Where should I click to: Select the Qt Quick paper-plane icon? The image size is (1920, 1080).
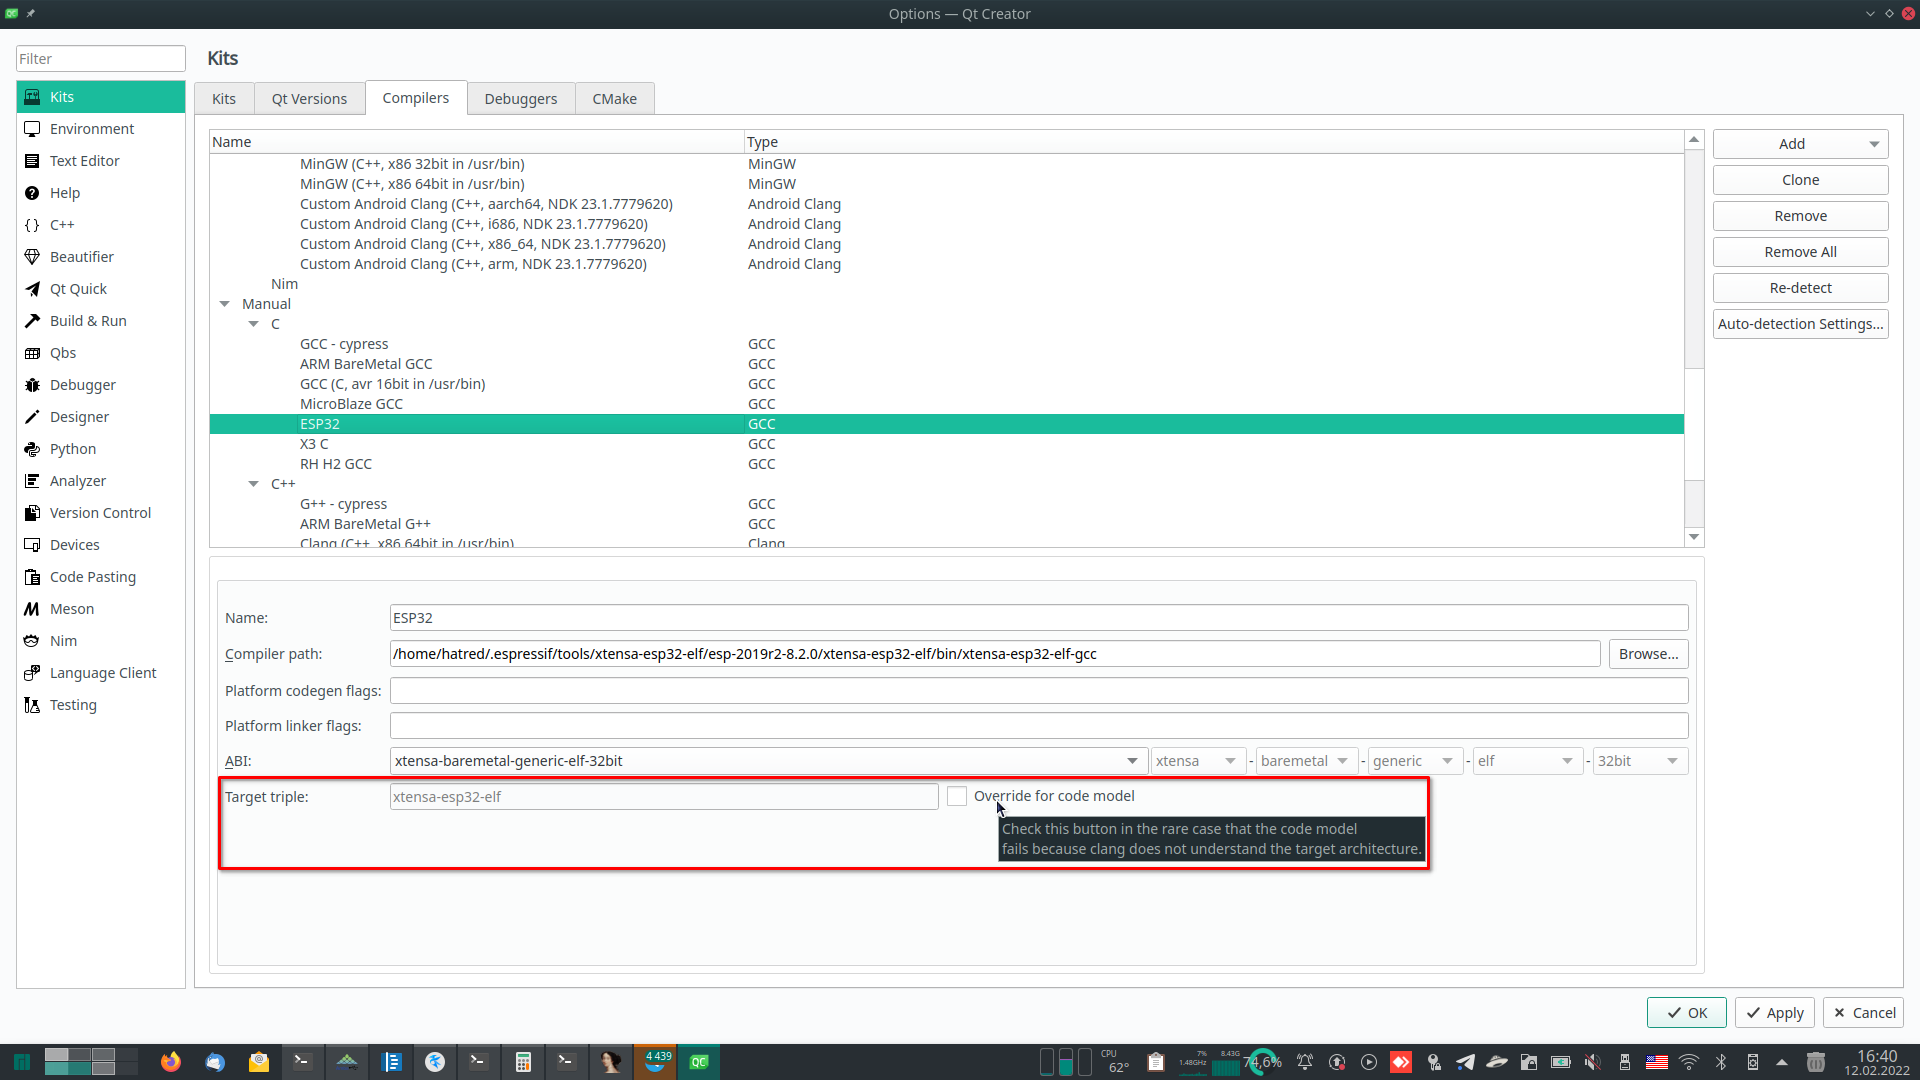pos(32,289)
